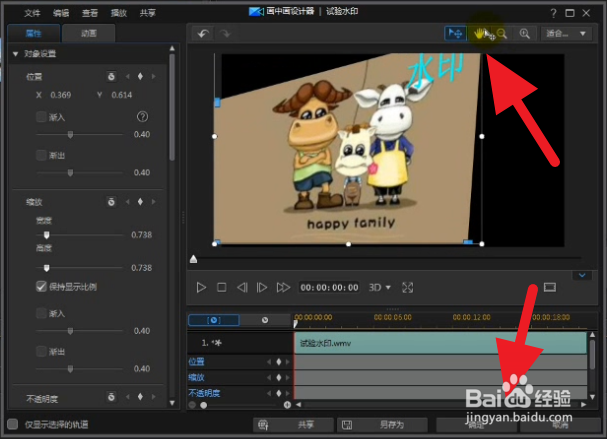Switch to the 动画 tab
Screen dimensions: 607x439
(89, 33)
